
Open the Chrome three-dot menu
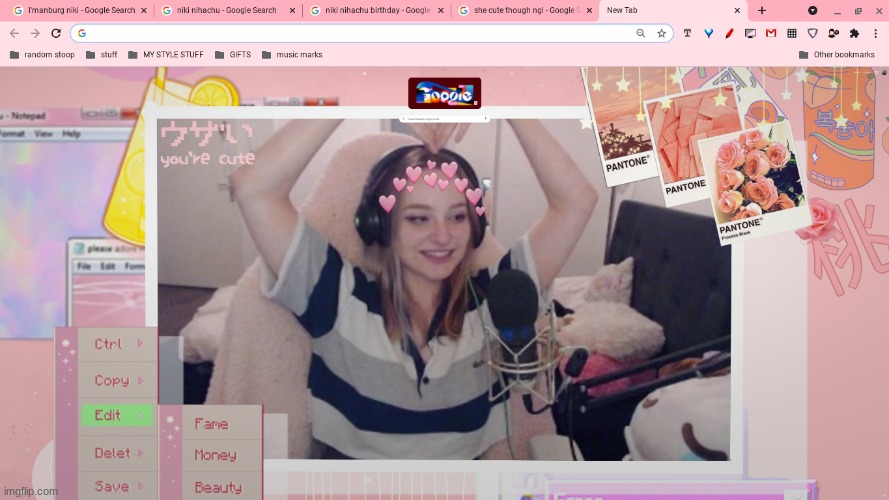pyautogui.click(x=875, y=33)
